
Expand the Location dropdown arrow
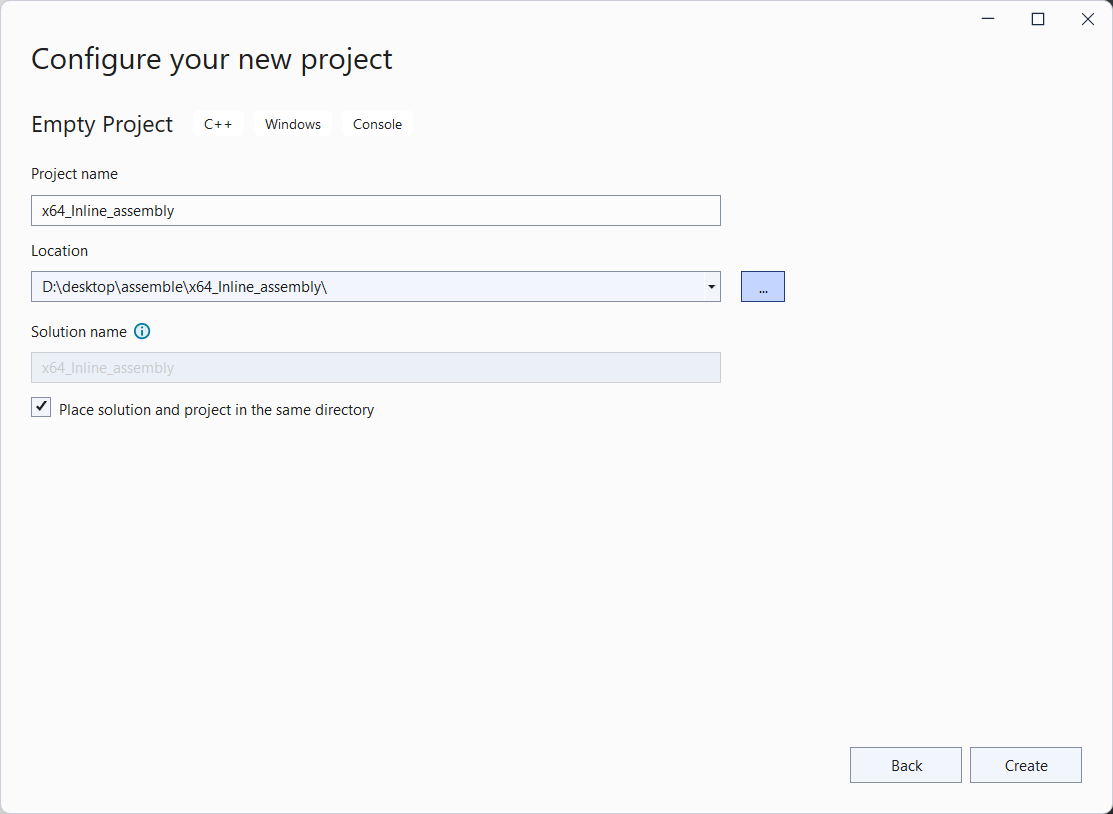pos(711,287)
